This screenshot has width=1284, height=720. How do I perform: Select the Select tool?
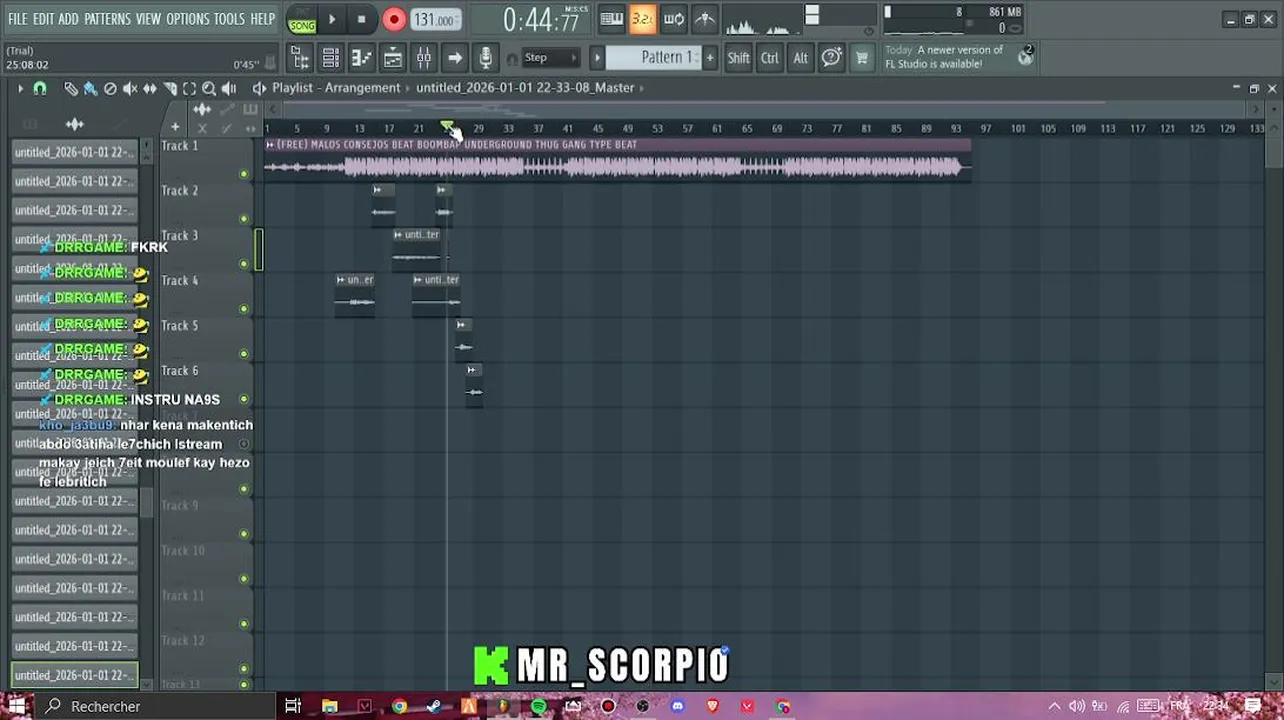(189, 89)
